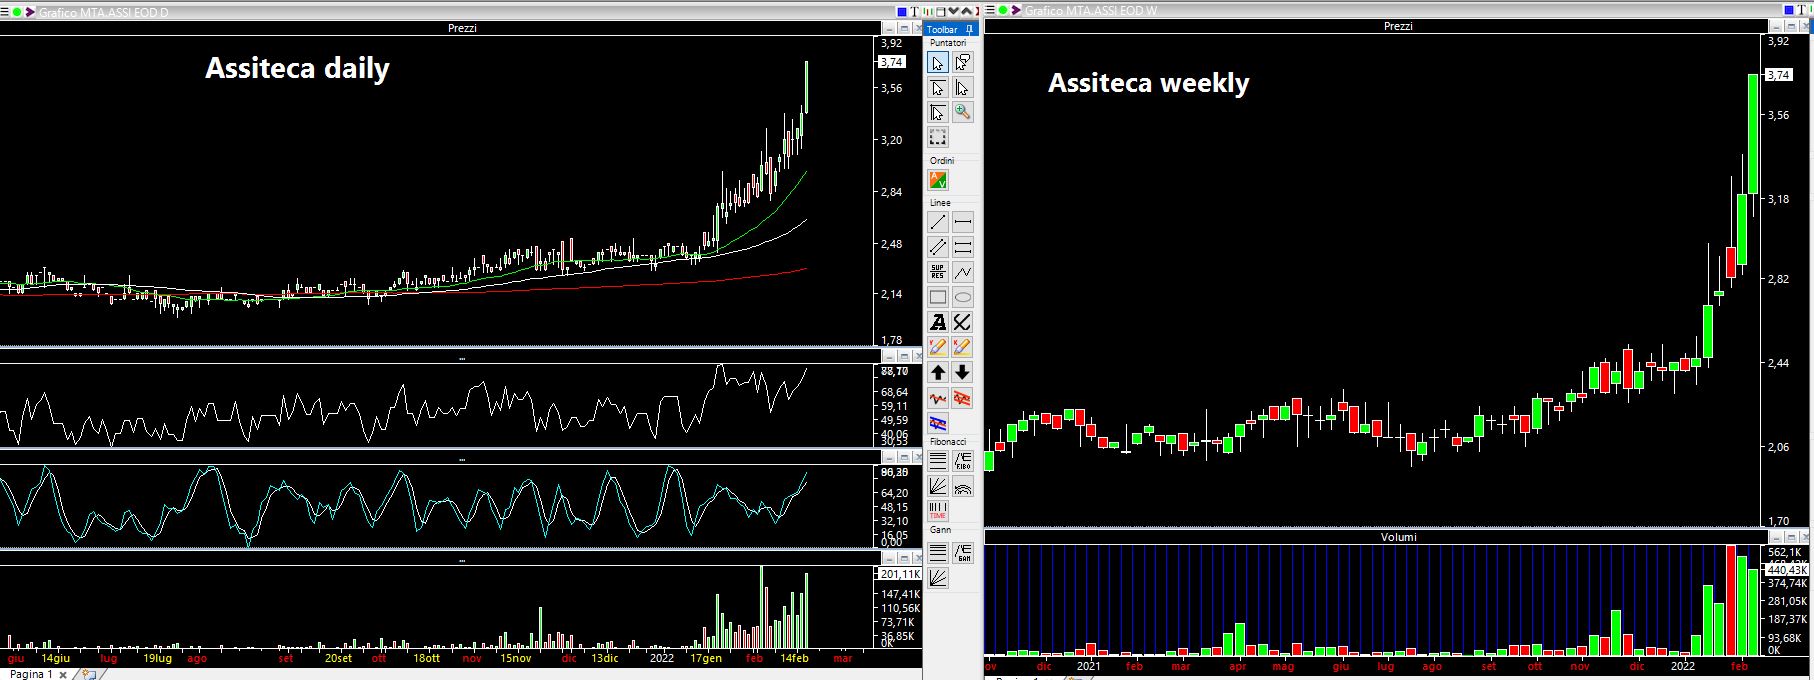Select the diagonal trend line tool
Viewport: 1814px width, 680px height.
coord(937,222)
